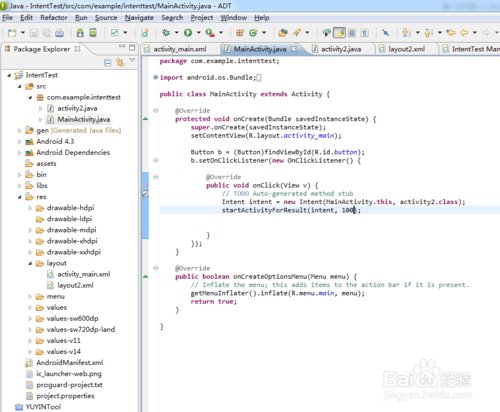Click the startActivityForResult code line
Screen dimensions: 500x412
click(291, 210)
